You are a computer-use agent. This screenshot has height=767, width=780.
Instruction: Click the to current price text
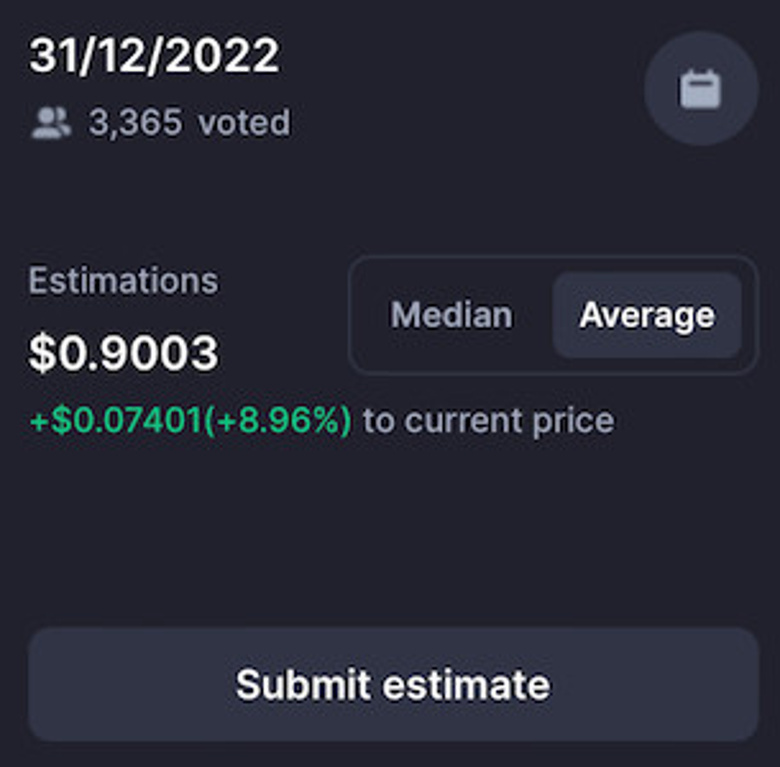tap(489, 421)
